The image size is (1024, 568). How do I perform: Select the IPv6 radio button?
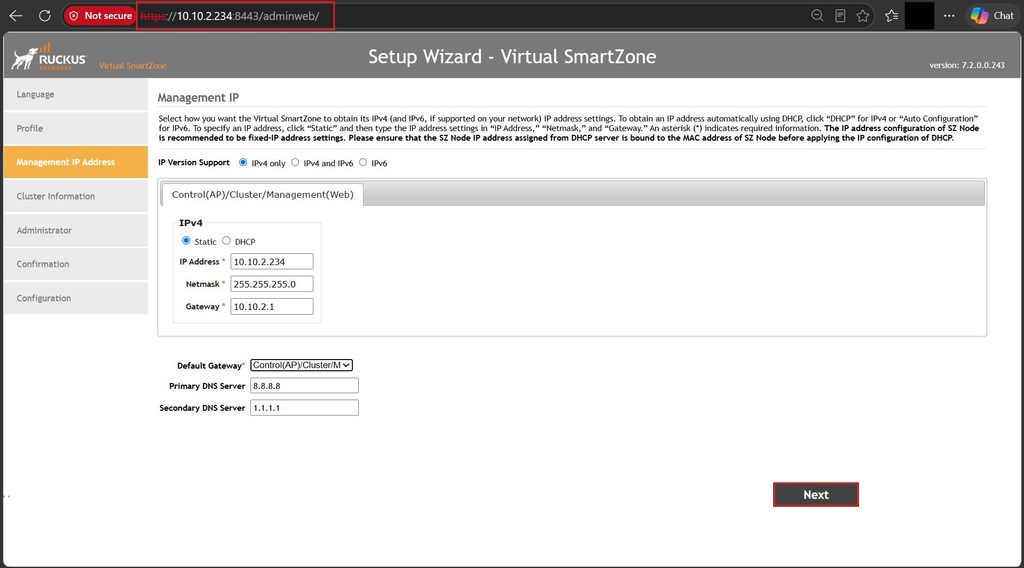pyautogui.click(x=363, y=163)
